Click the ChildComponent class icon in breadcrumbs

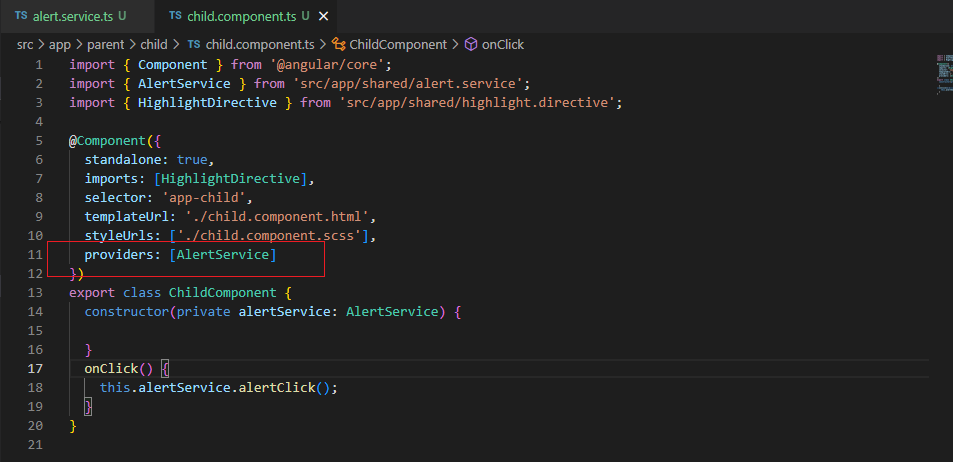point(338,44)
